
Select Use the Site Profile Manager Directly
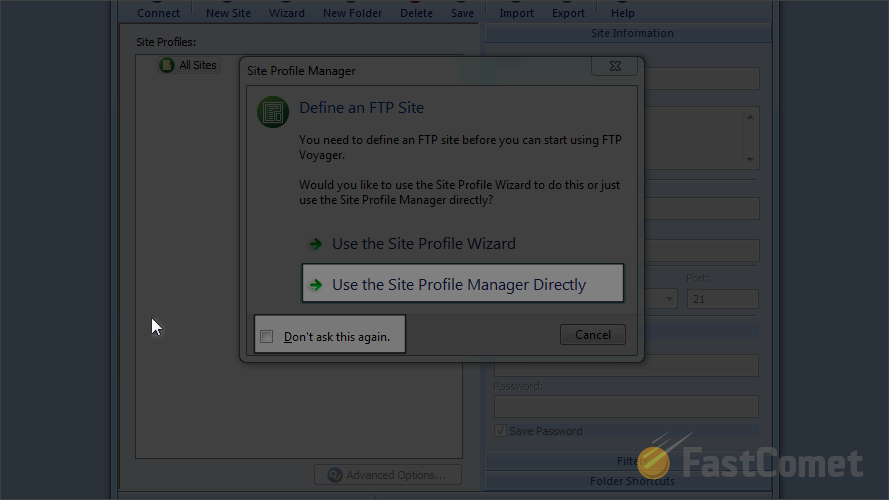coord(462,283)
